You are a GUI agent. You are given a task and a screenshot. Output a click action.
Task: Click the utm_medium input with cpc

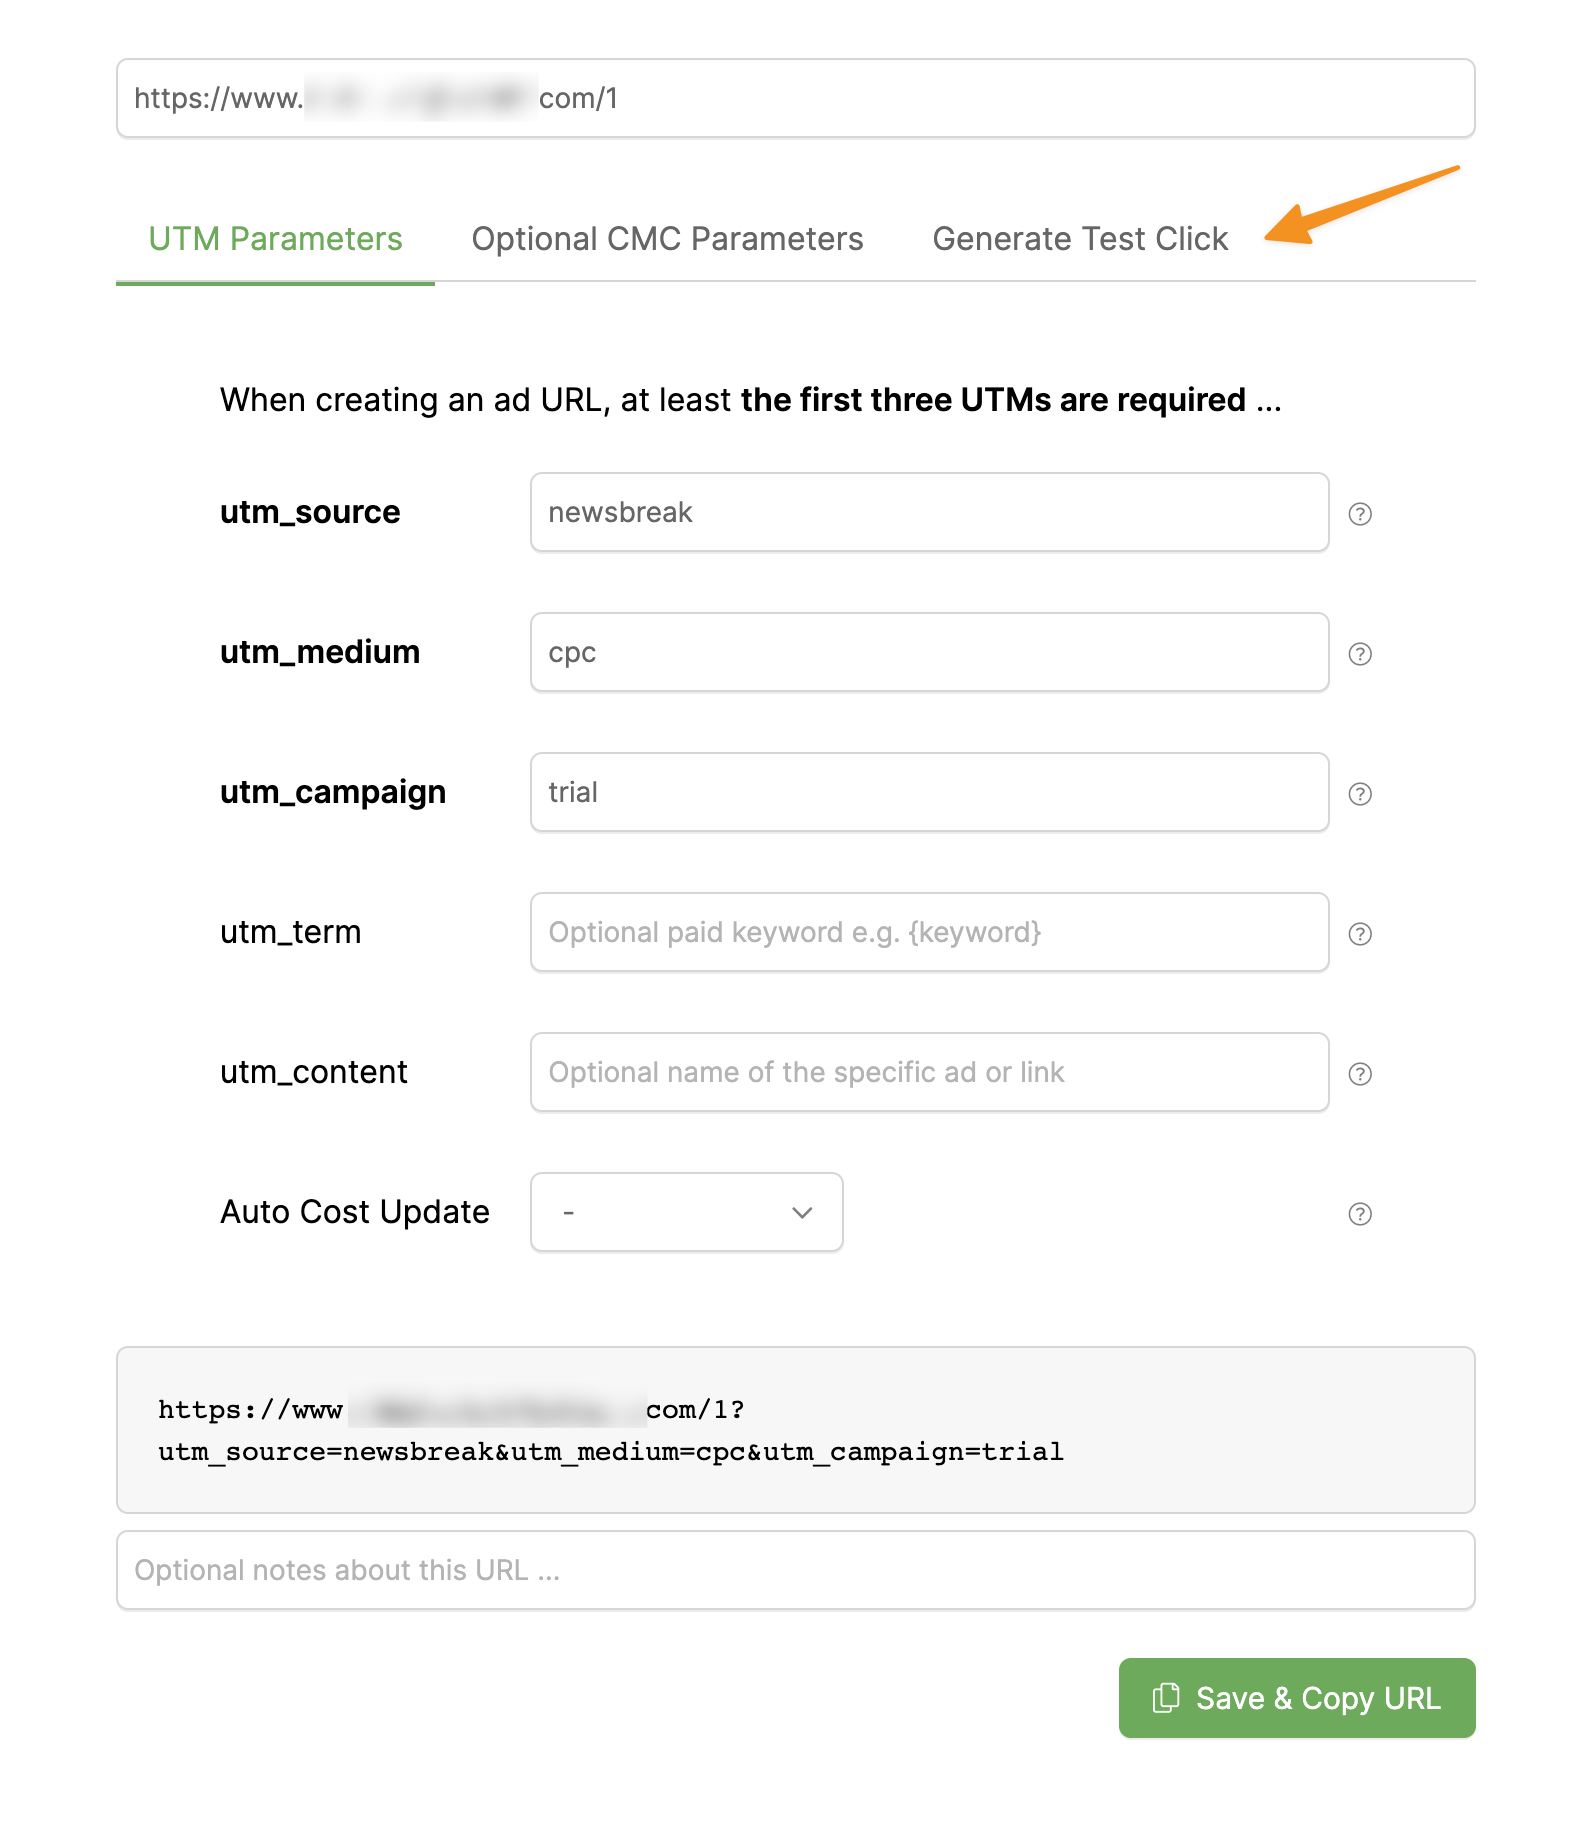coord(929,652)
